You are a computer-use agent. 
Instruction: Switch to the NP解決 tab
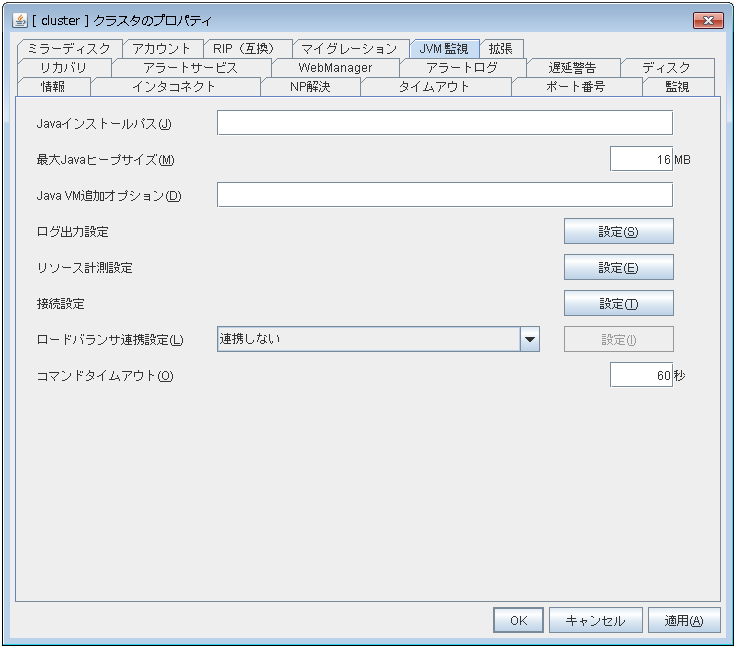309,86
